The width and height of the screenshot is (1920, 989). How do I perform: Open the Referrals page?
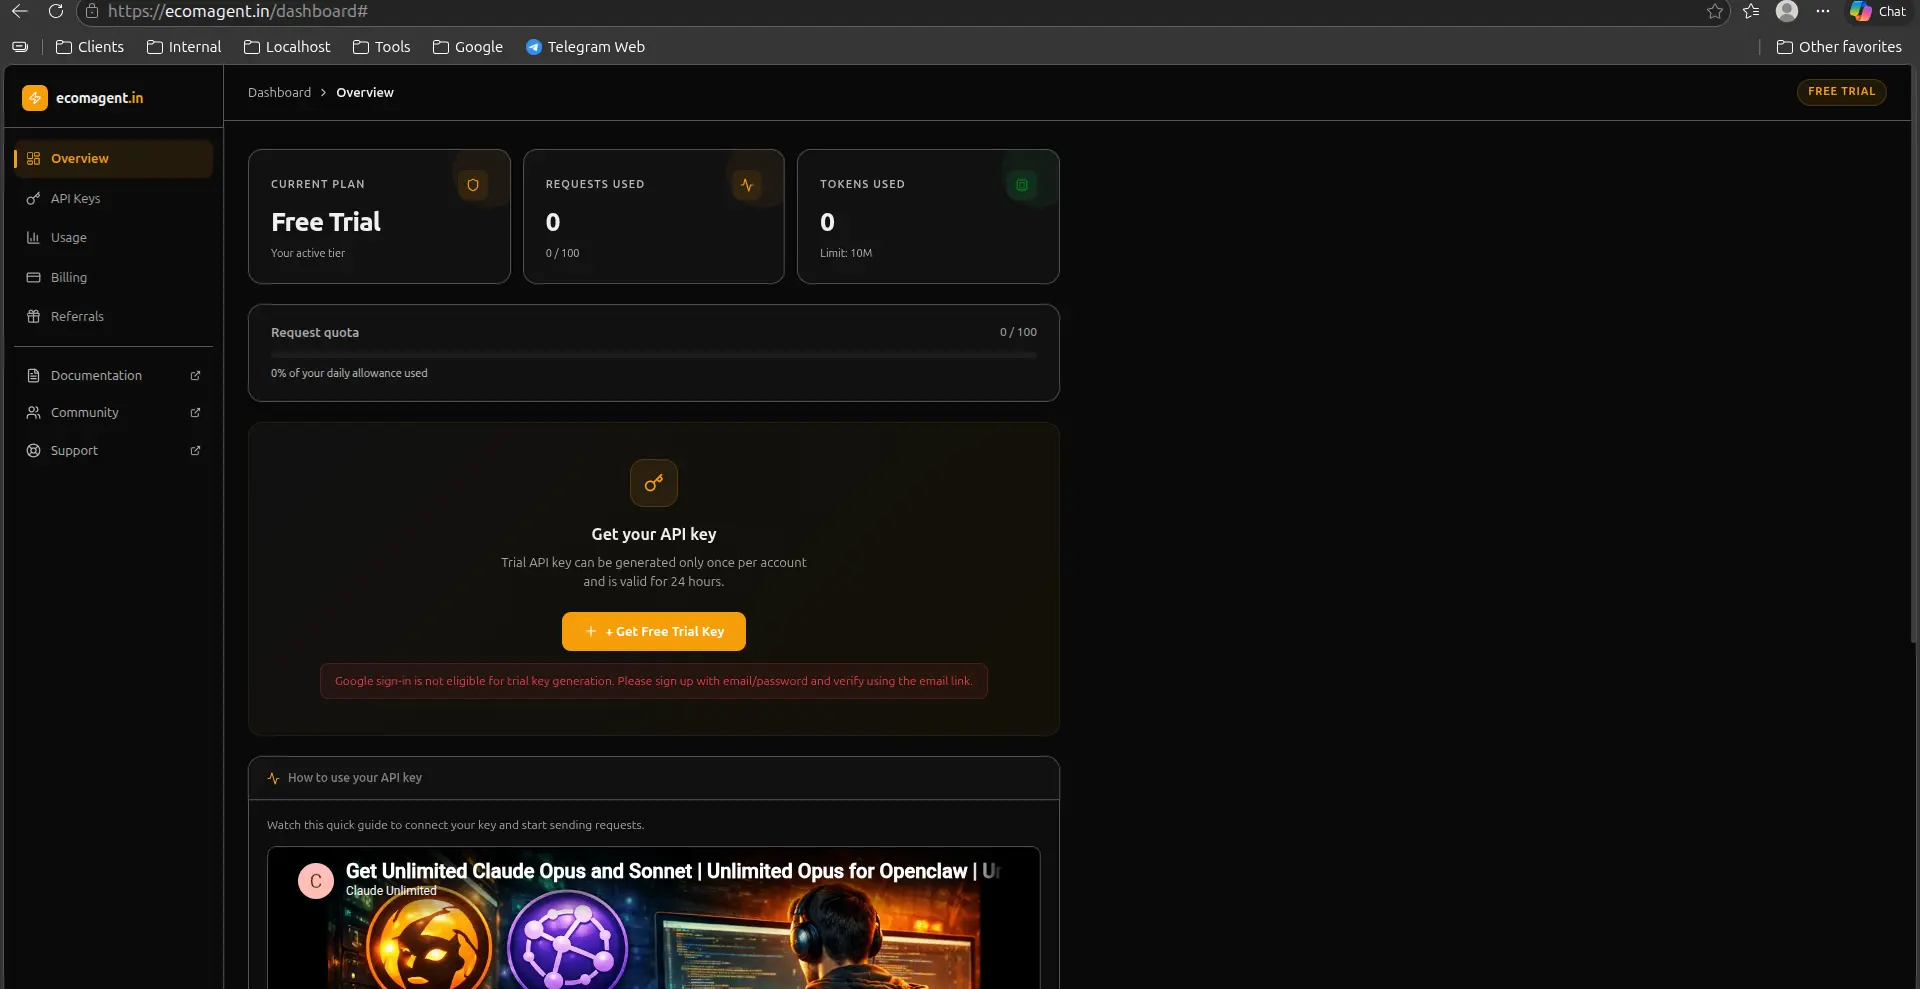tap(113, 316)
